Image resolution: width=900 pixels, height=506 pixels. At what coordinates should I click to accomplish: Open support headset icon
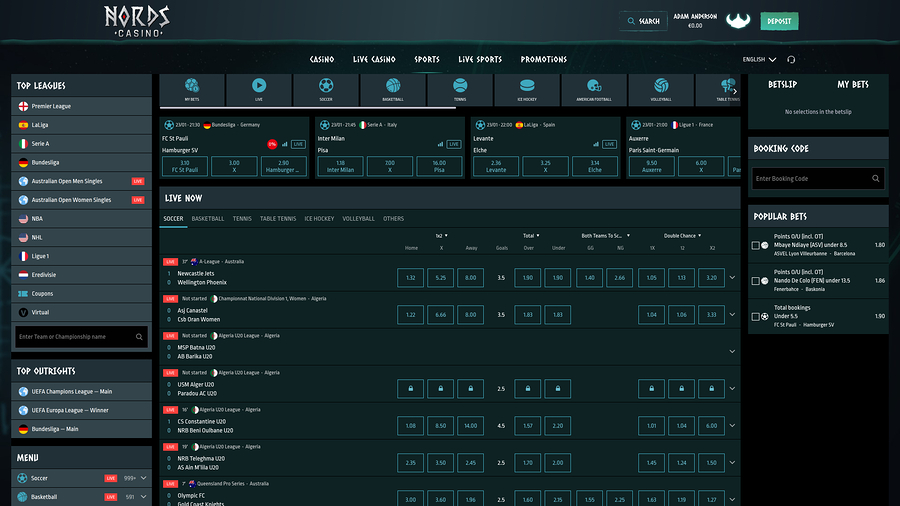791,60
